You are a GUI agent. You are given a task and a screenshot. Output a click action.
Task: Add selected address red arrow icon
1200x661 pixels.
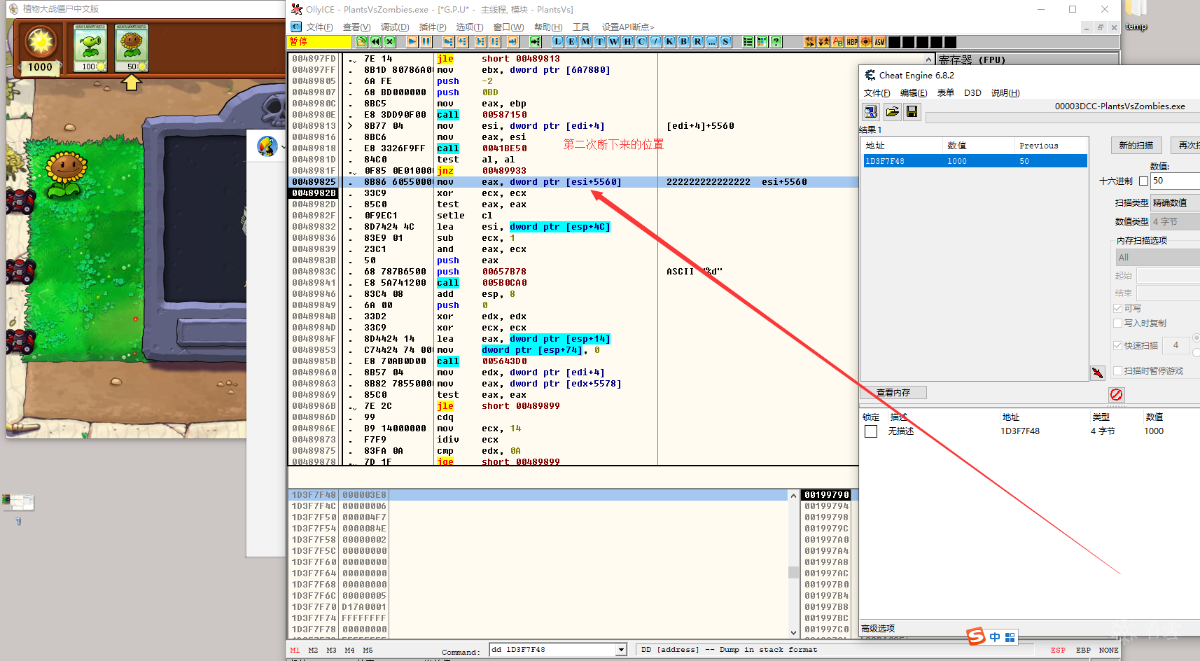(x=1098, y=372)
